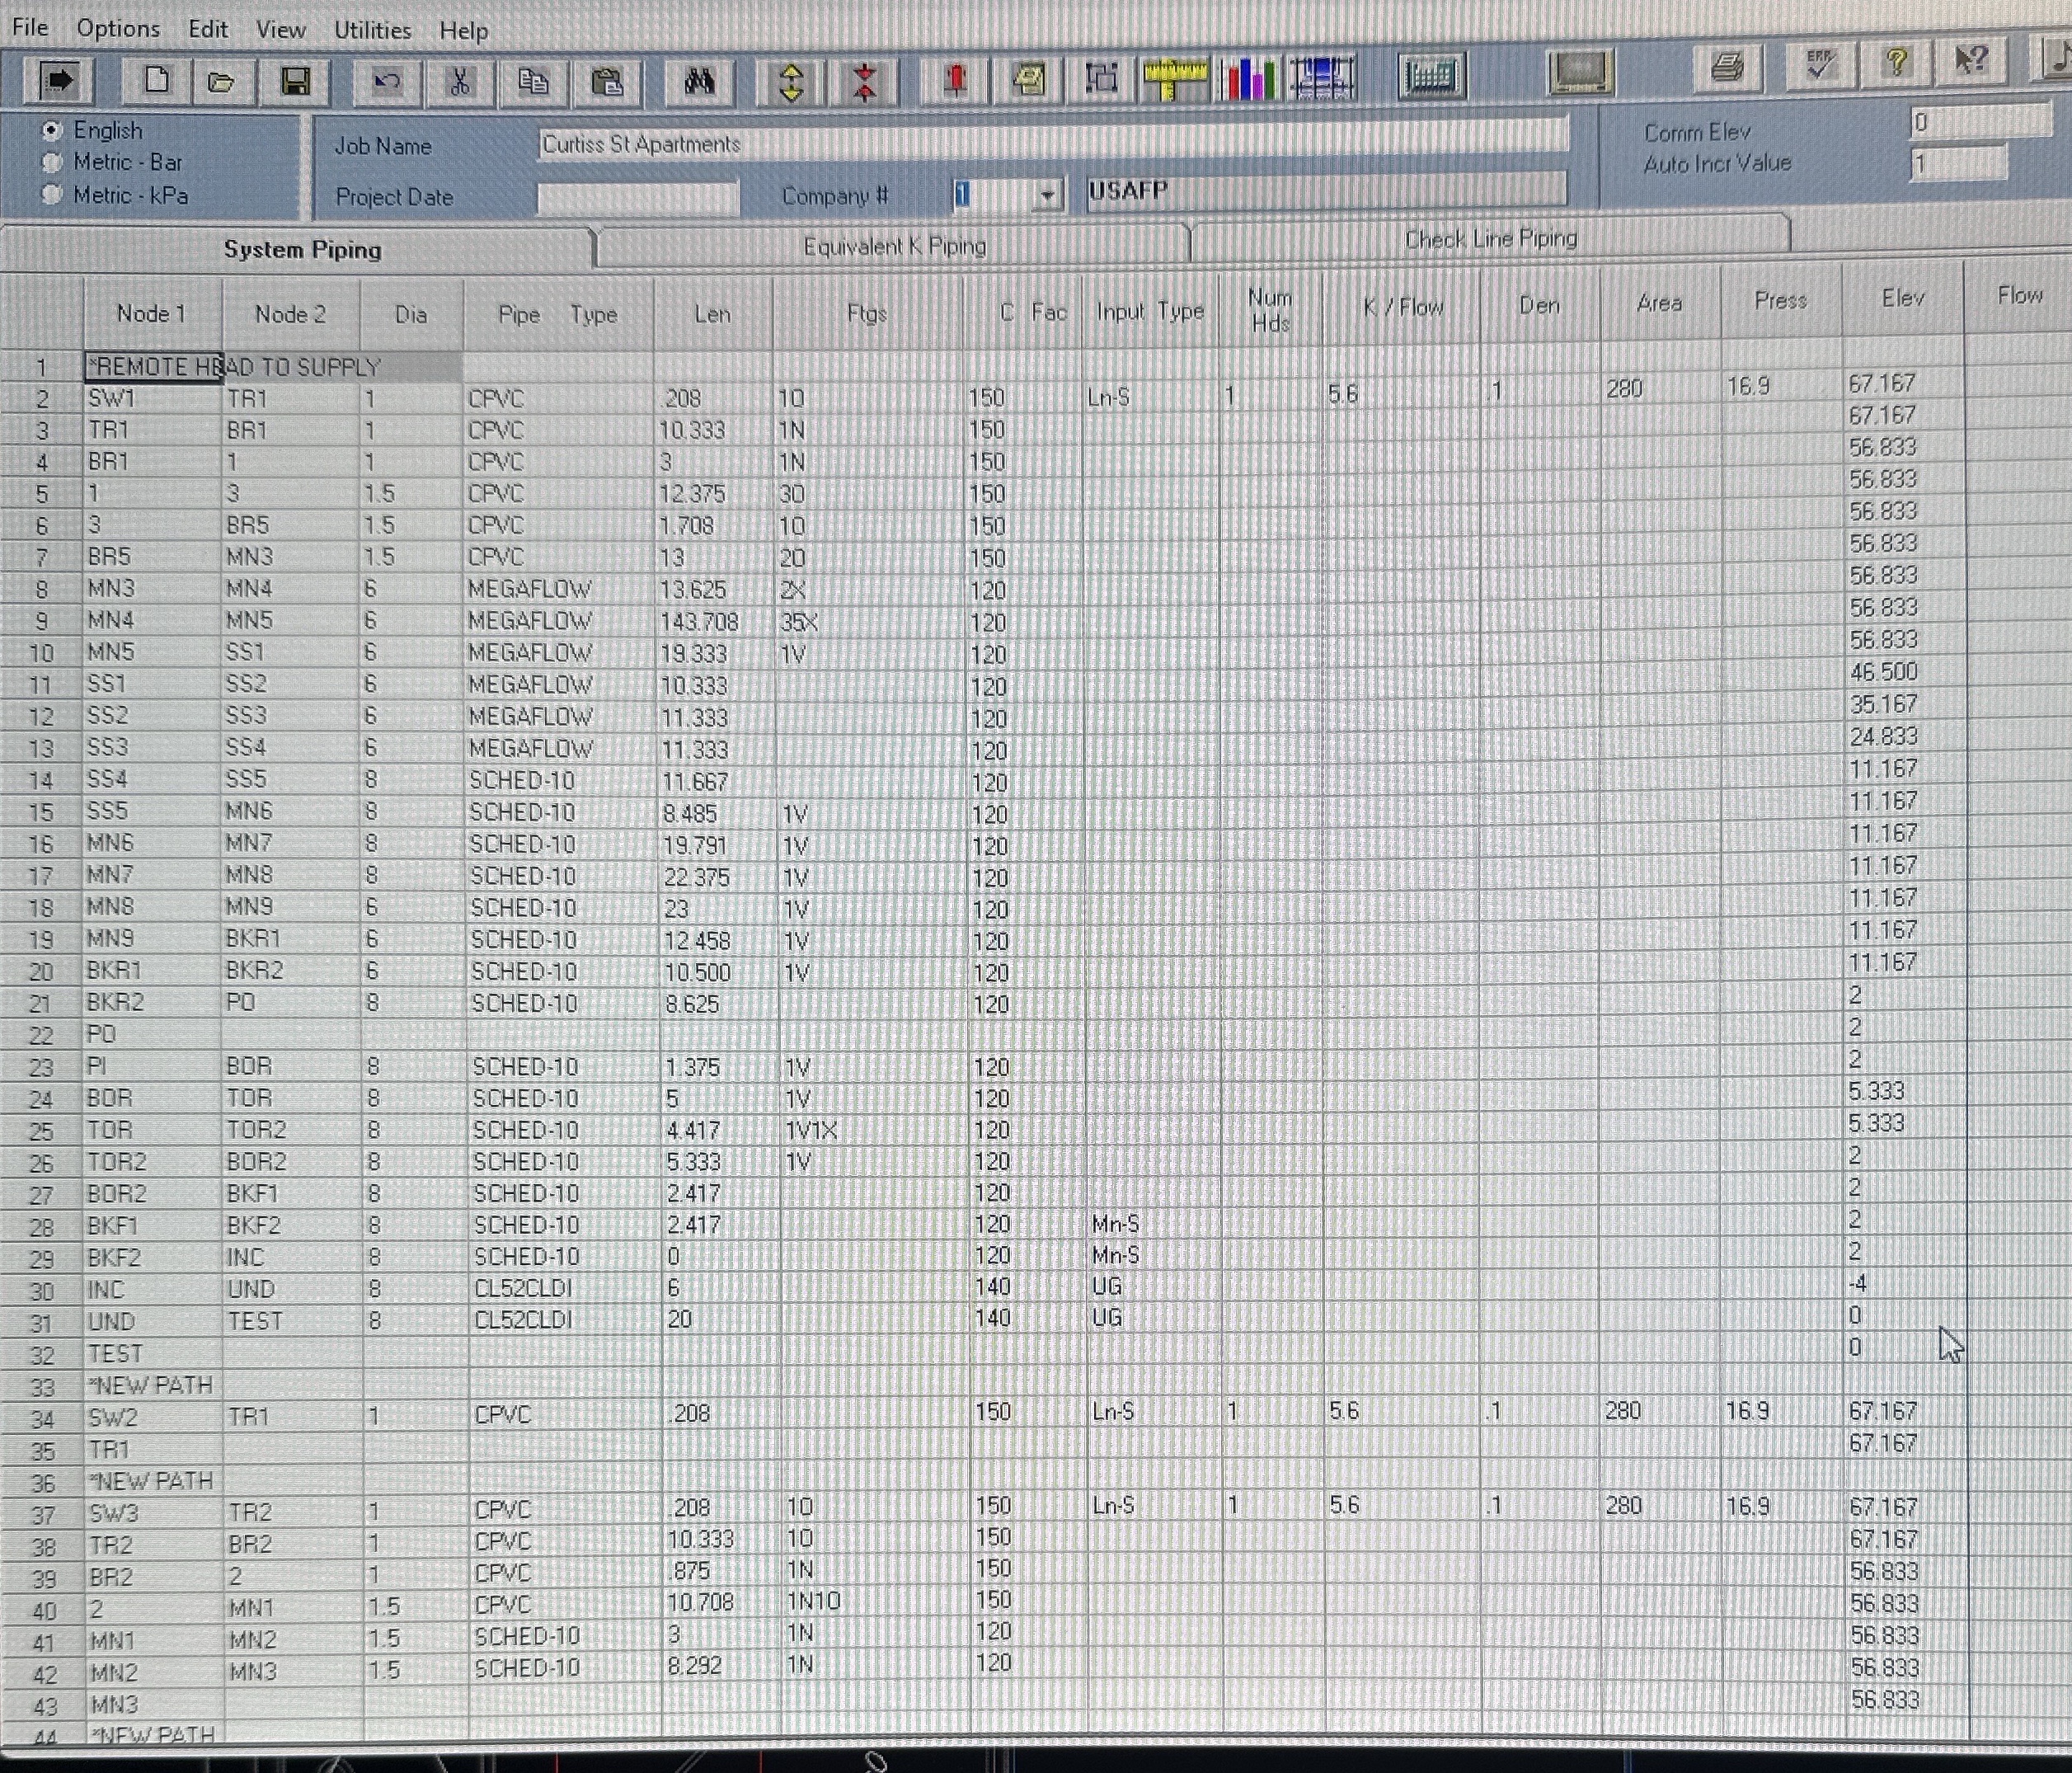Click the binoculars Find icon

pos(698,81)
